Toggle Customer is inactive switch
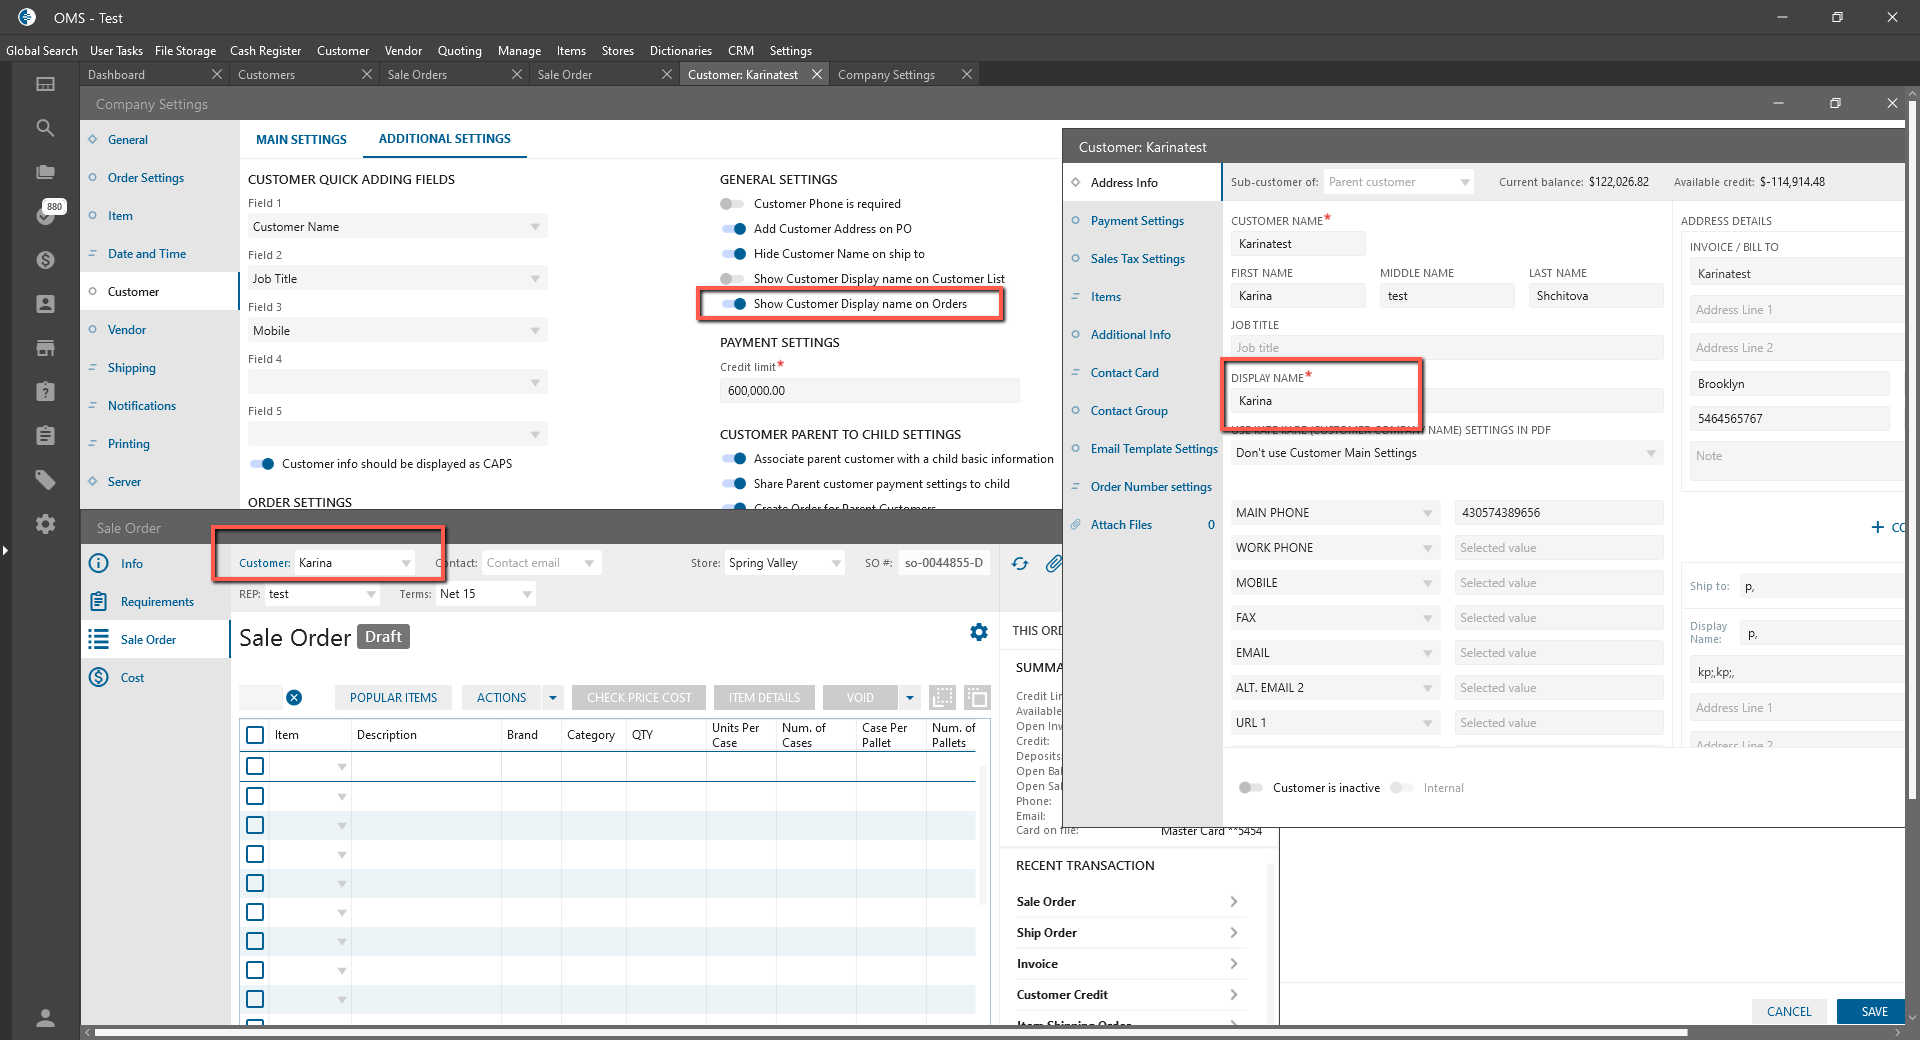The image size is (1920, 1040). [1250, 788]
